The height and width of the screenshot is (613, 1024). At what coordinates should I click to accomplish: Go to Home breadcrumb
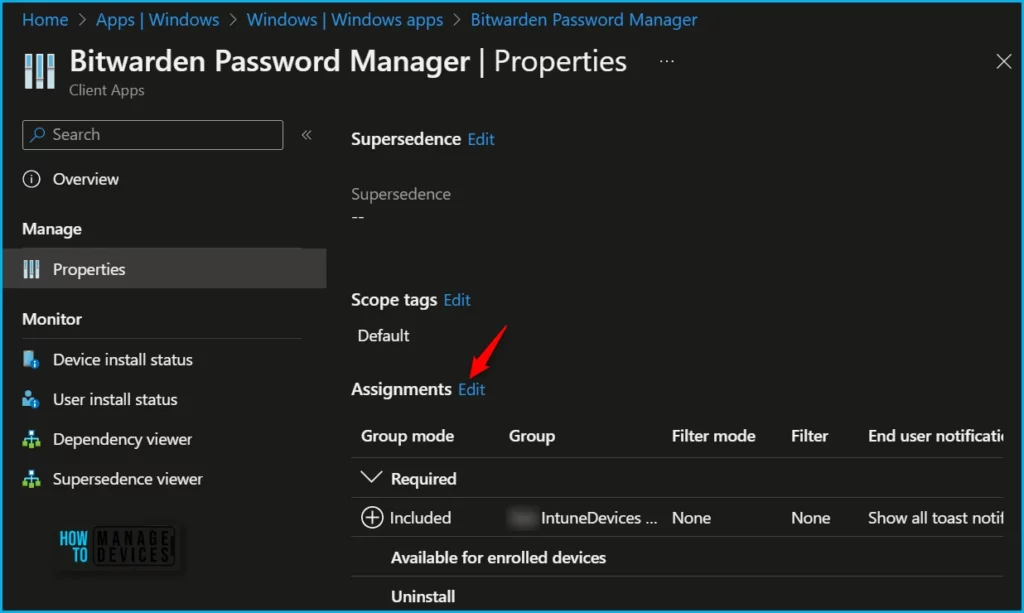point(45,20)
